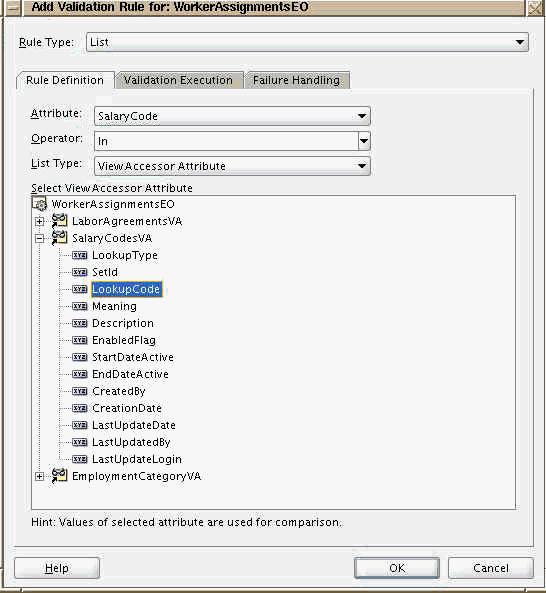The image size is (546, 593).
Task: Switch to the Failure Handling tab
Action: pyautogui.click(x=296, y=80)
